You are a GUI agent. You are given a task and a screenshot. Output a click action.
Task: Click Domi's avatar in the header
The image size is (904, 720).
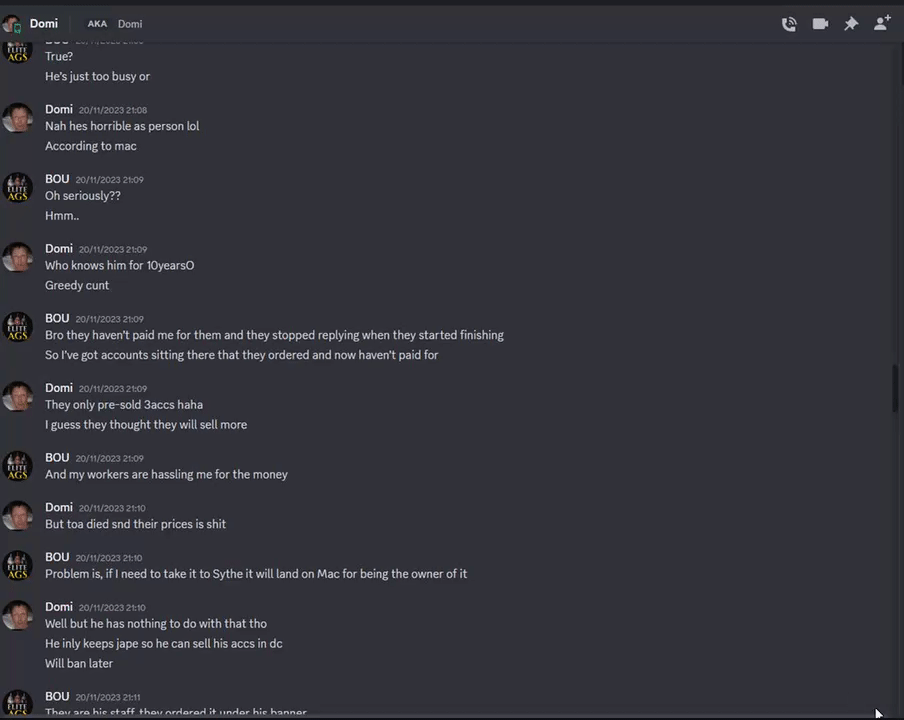(x=12, y=24)
